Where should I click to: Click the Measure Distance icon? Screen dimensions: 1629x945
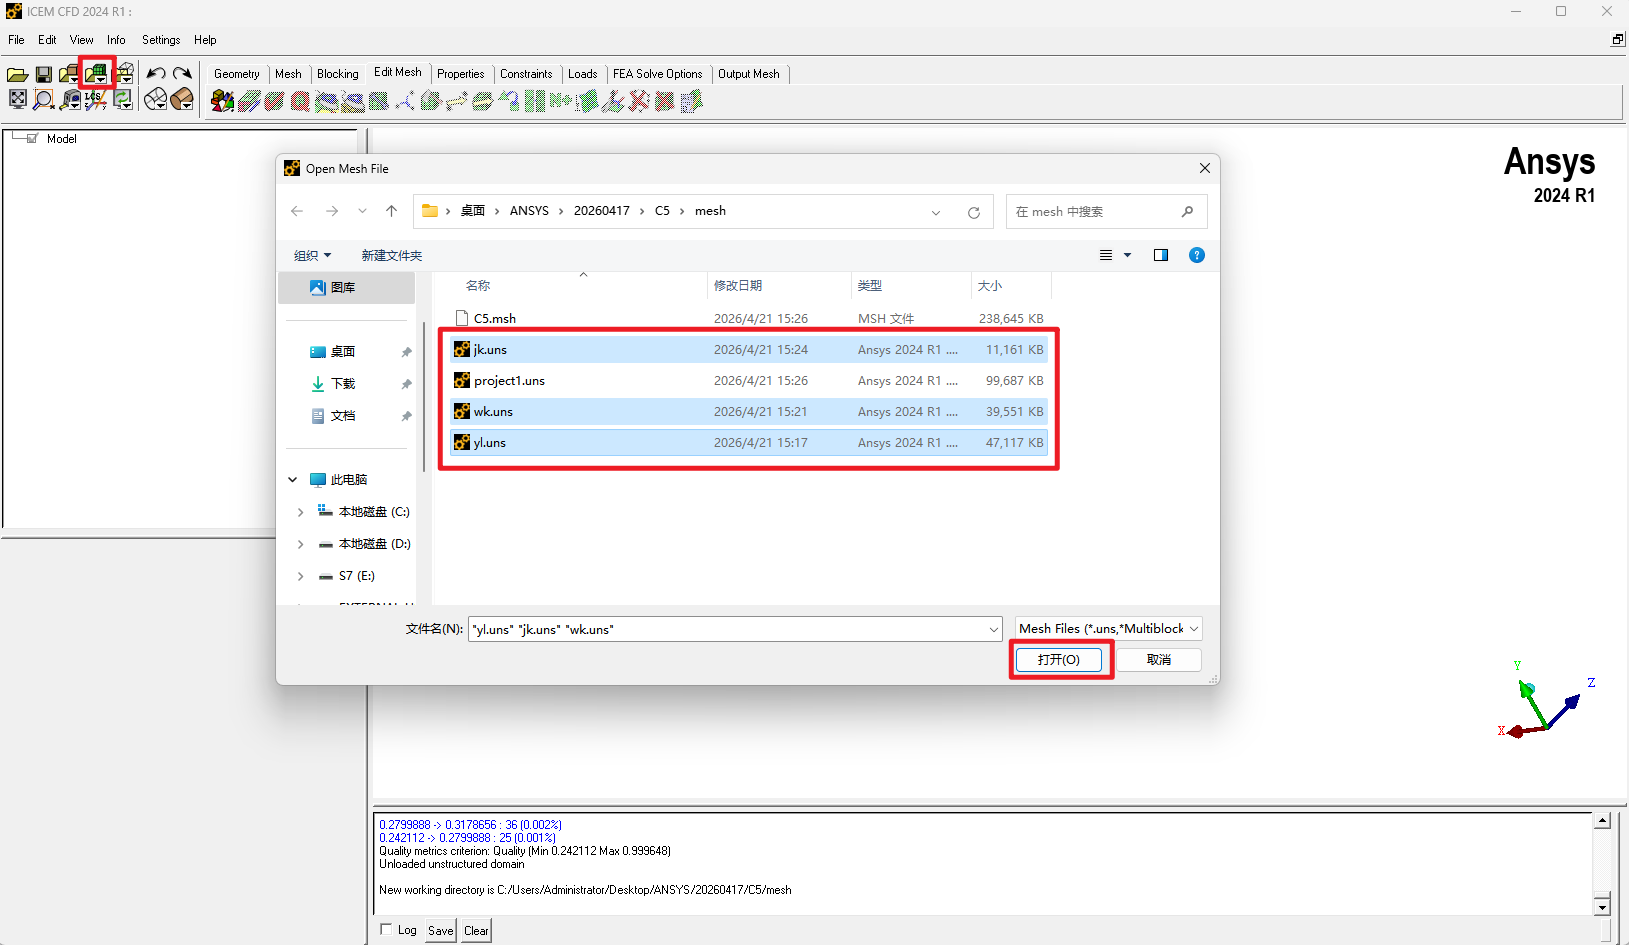click(x=70, y=99)
